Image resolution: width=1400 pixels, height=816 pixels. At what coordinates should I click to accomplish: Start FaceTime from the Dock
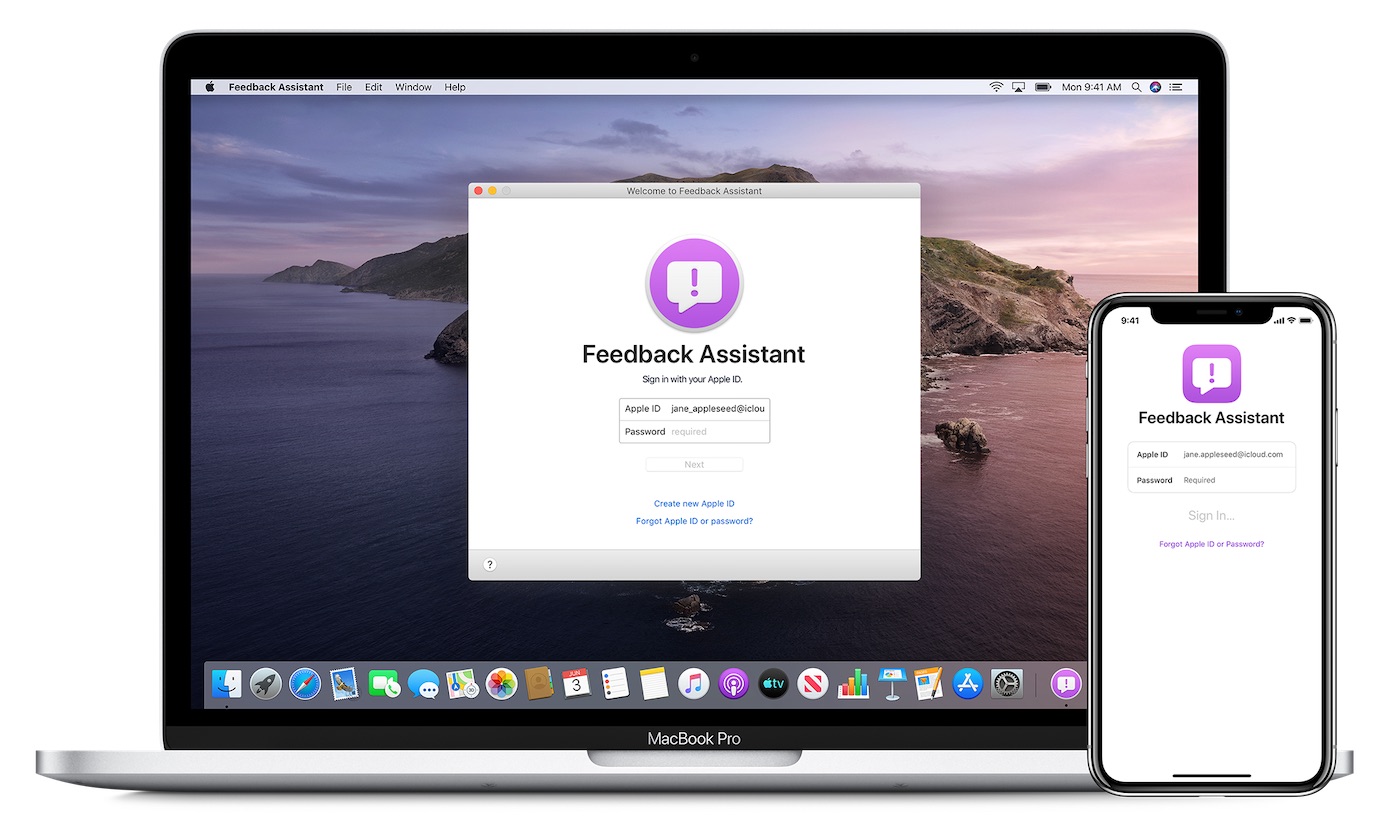click(384, 684)
